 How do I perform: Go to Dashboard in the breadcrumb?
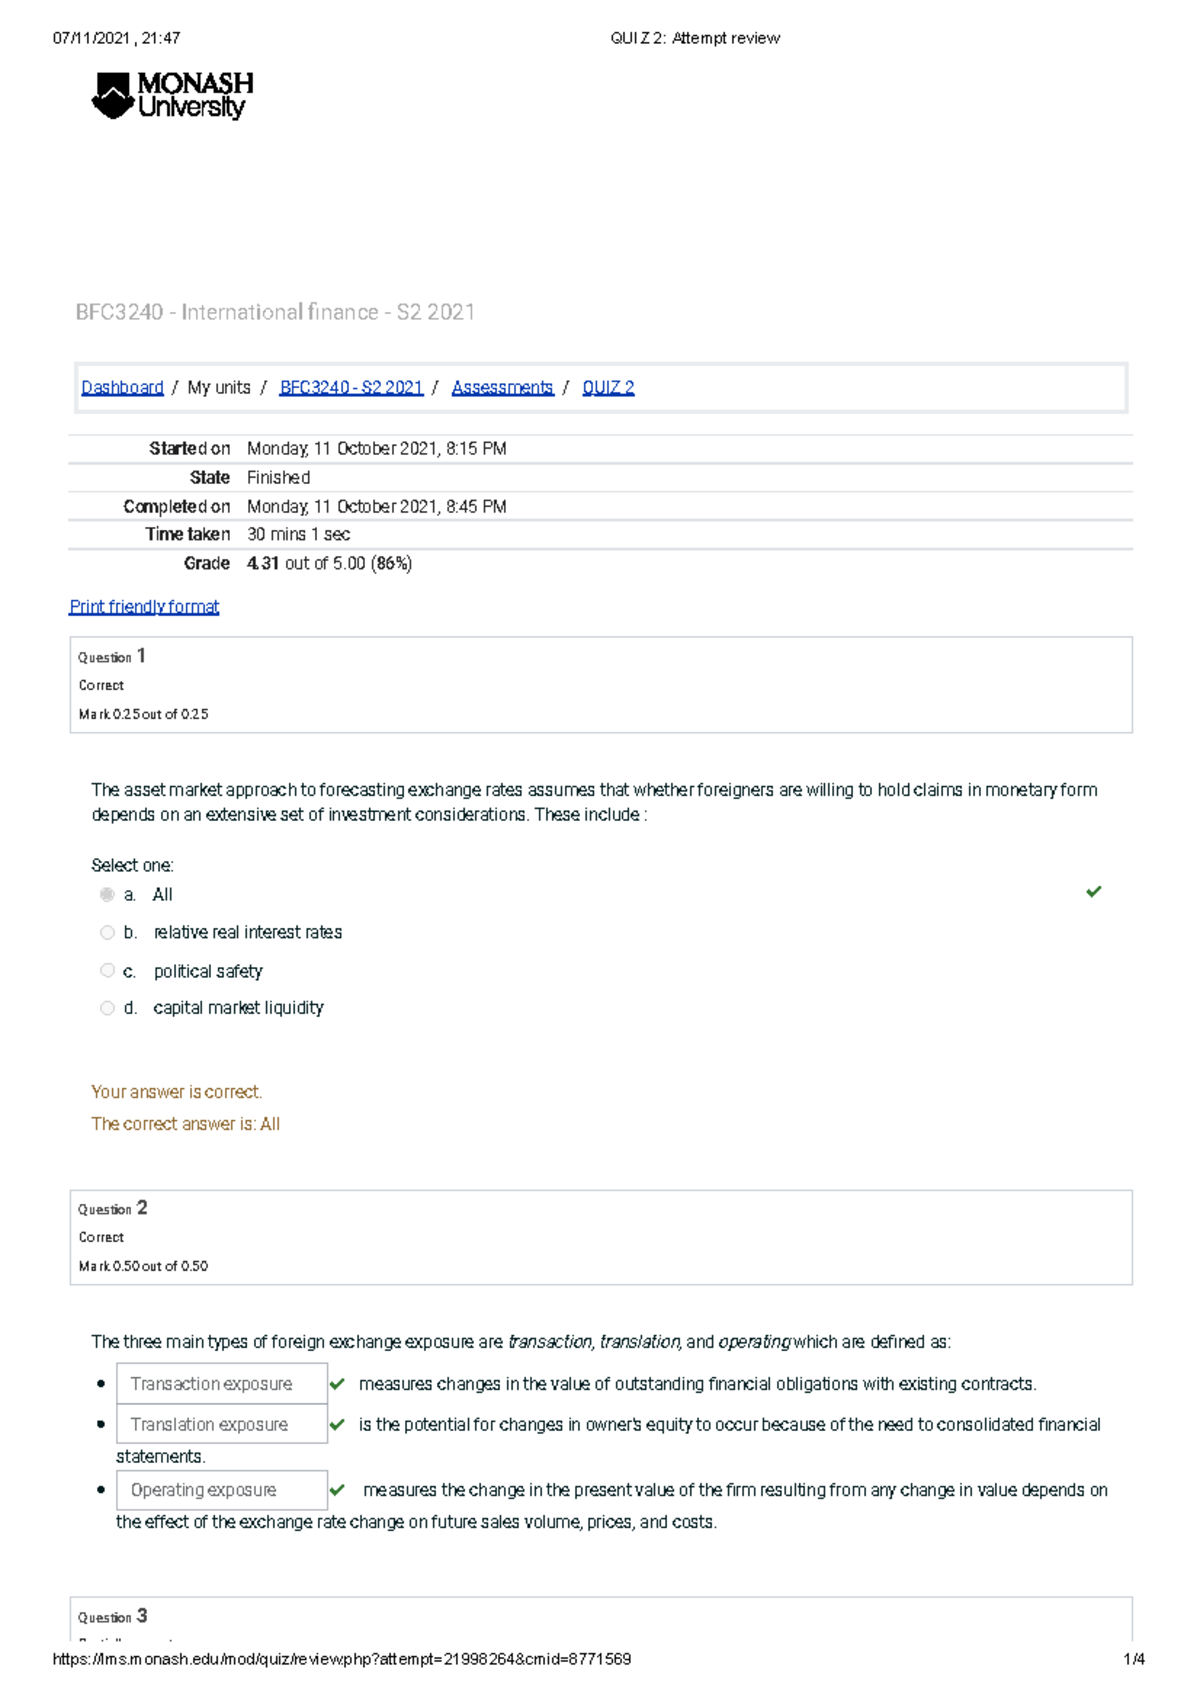(x=122, y=388)
